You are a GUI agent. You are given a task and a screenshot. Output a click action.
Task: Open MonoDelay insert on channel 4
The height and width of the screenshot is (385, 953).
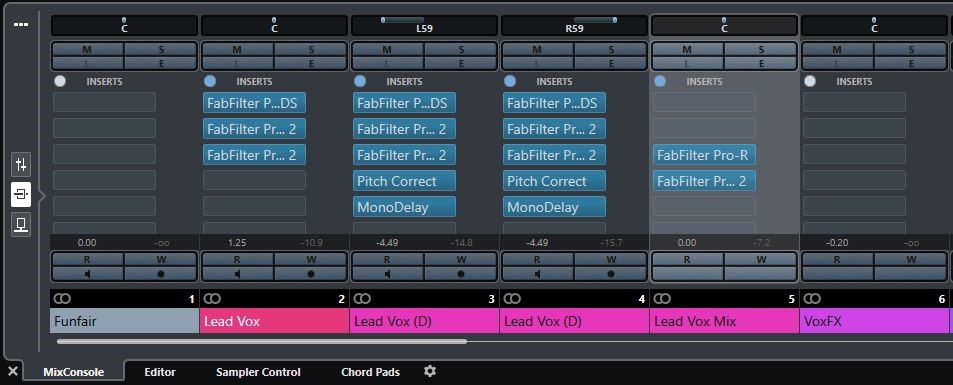coord(554,207)
